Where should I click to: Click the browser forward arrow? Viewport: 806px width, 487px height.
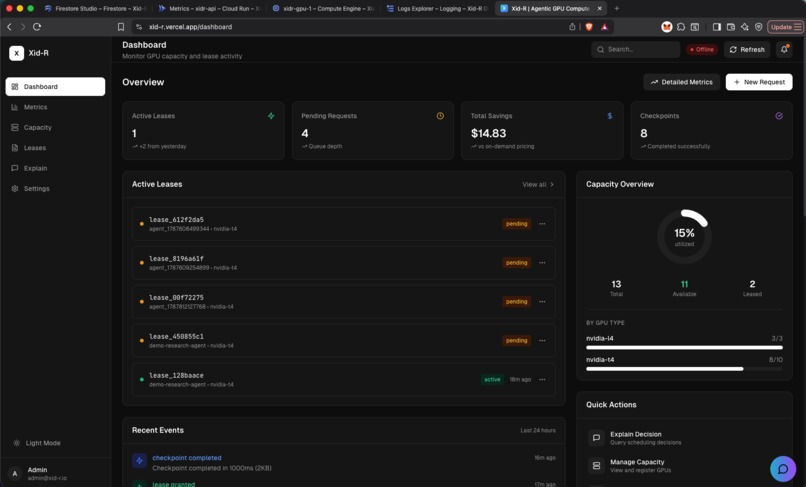coord(23,27)
